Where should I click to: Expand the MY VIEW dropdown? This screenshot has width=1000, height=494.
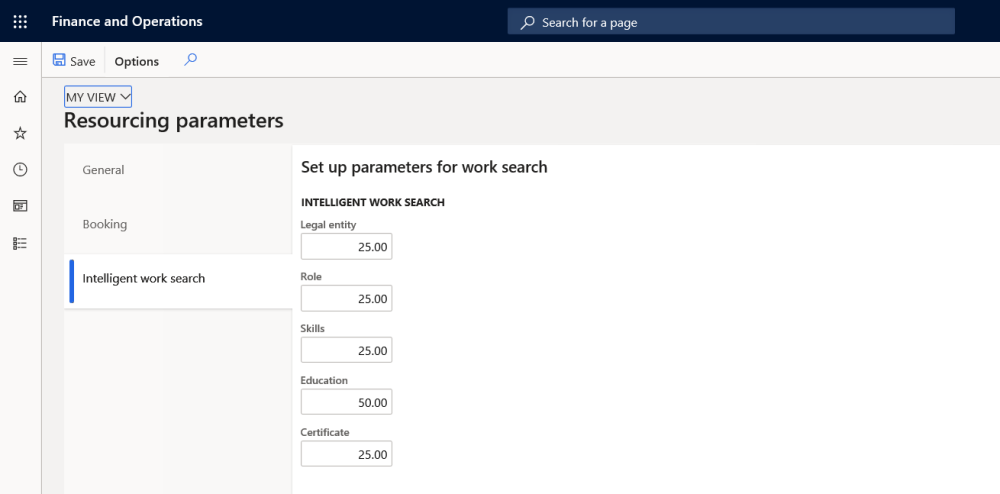click(x=98, y=97)
